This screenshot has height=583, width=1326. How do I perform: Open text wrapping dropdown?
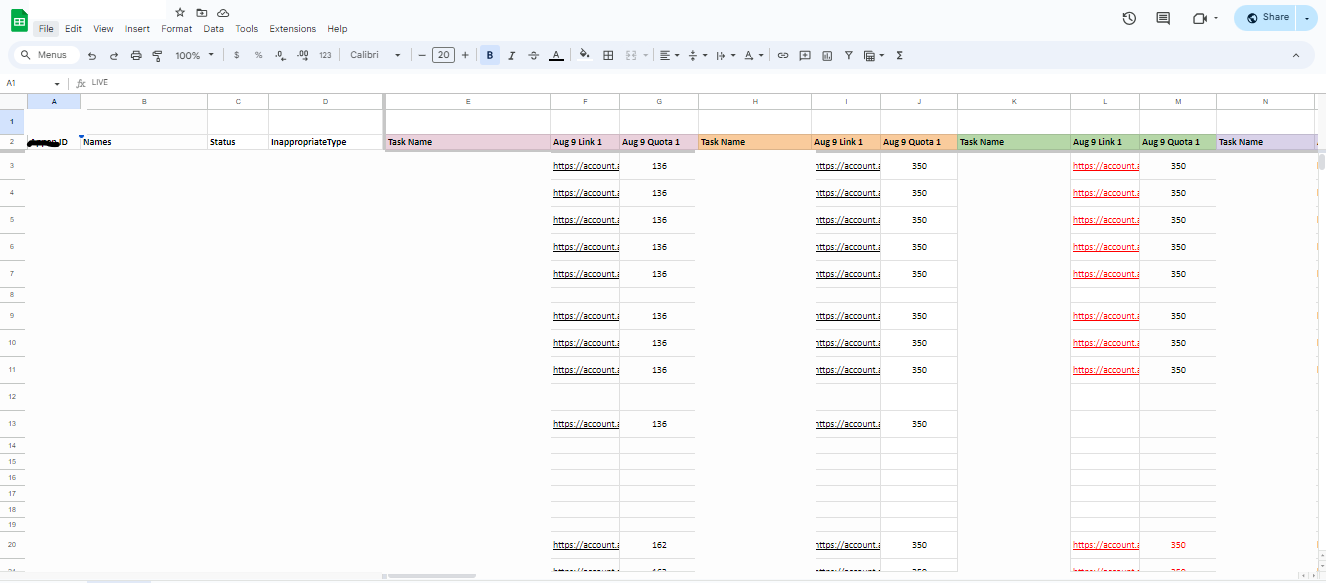(726, 56)
